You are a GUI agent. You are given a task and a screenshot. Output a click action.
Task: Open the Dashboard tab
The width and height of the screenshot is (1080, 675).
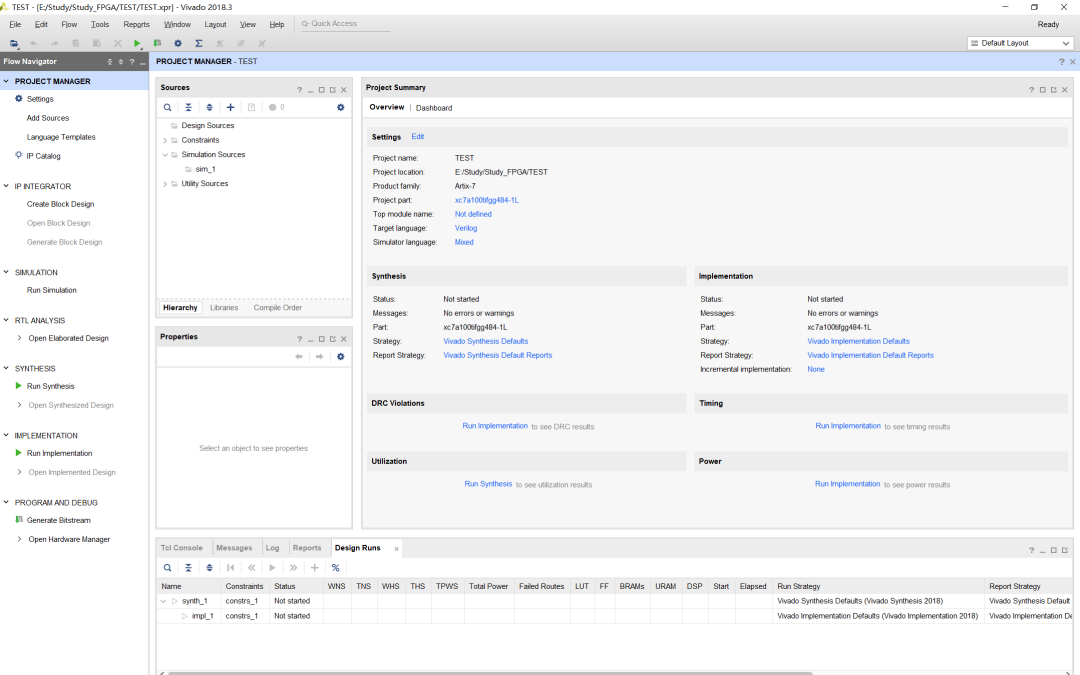click(x=434, y=108)
